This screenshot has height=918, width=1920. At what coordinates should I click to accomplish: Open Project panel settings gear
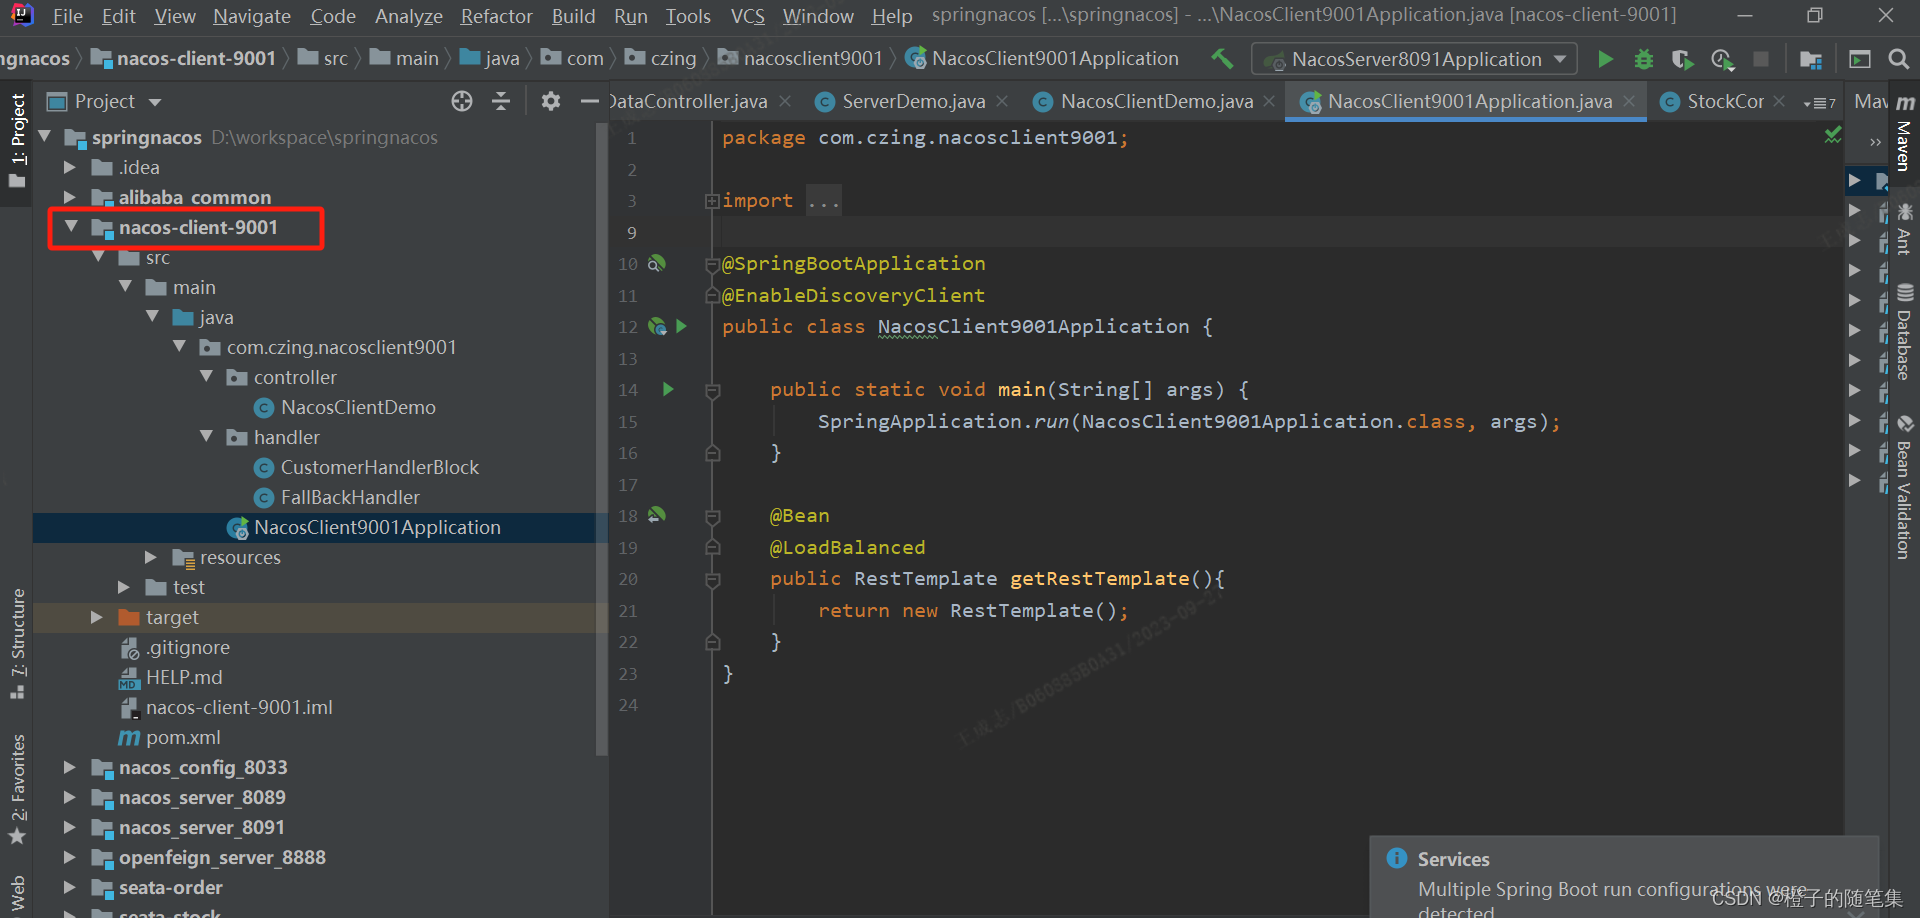pos(550,101)
